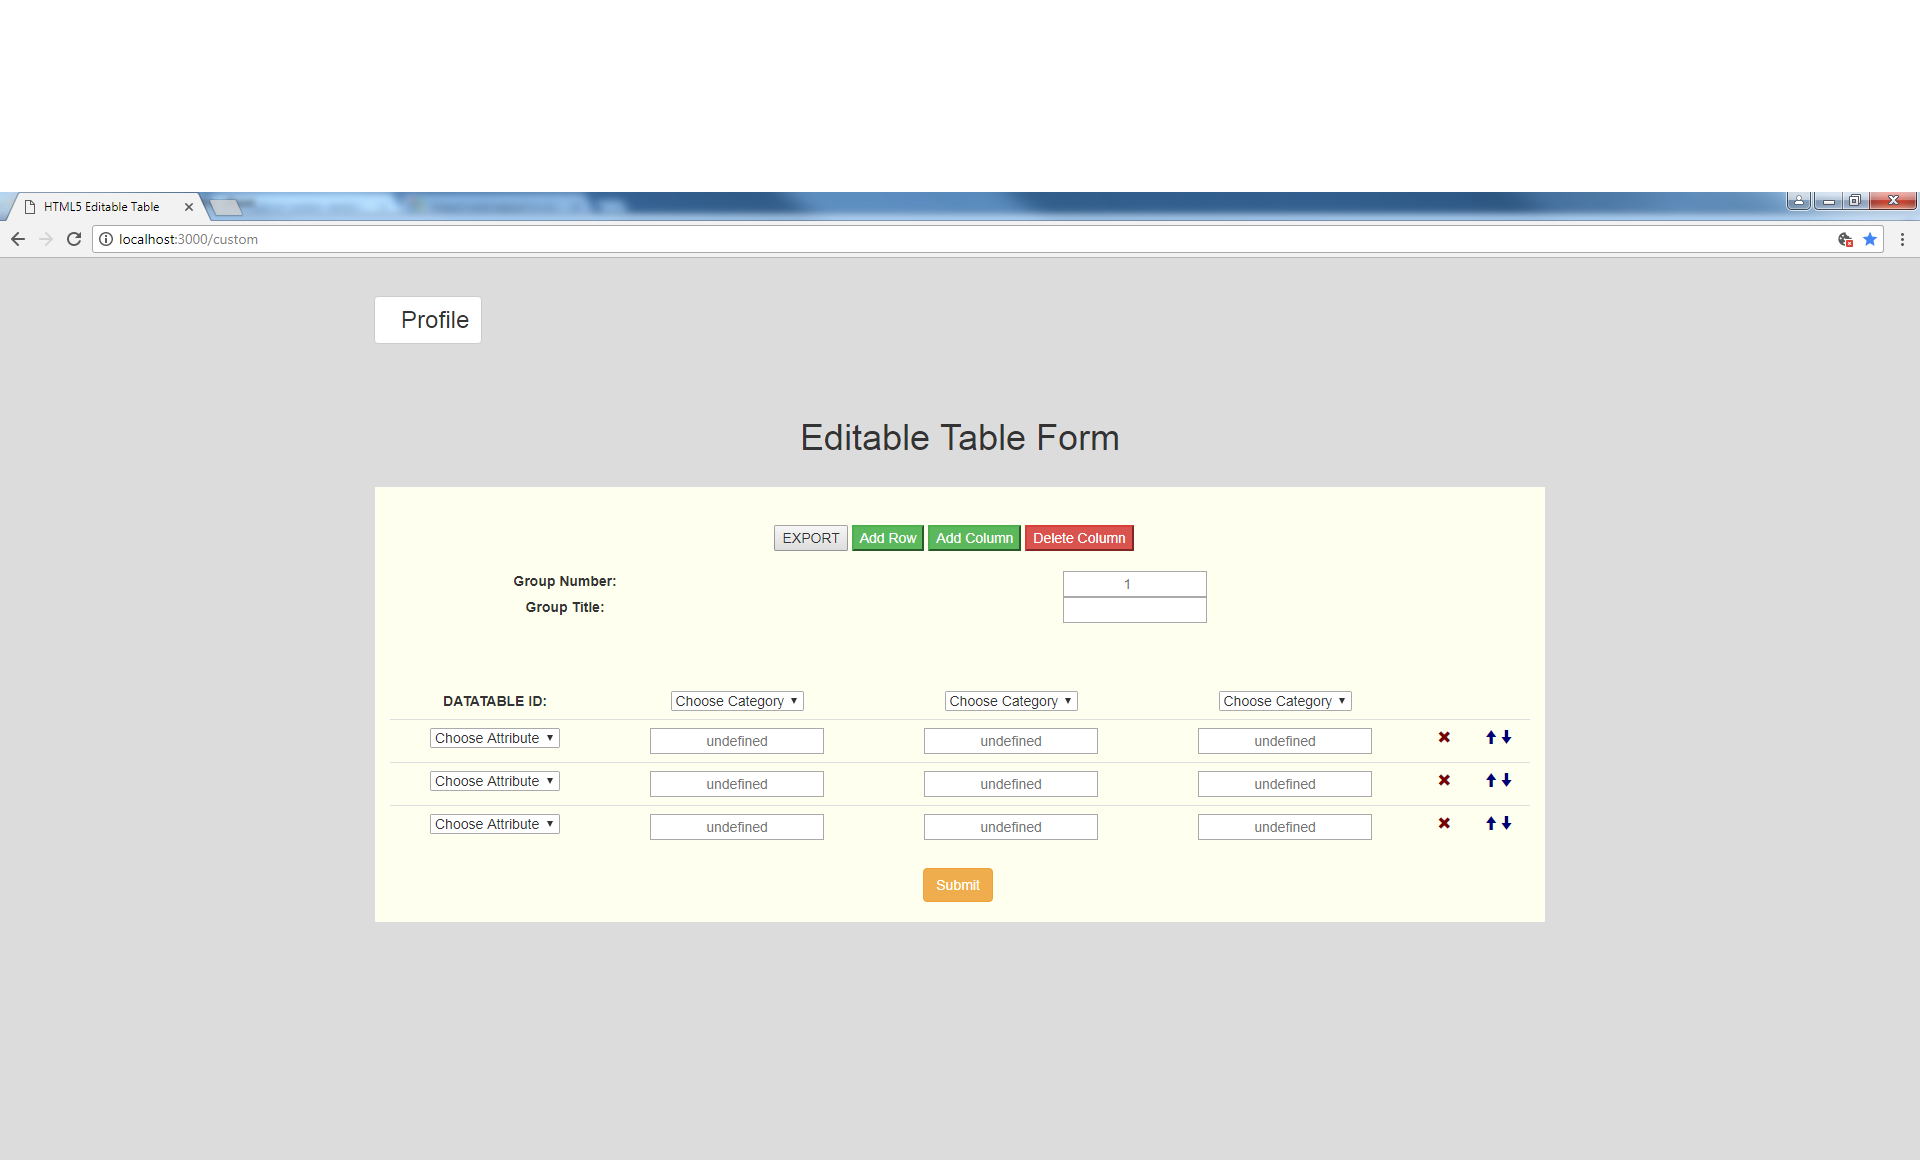
Task: Open the Profile menu item
Action: pyautogui.click(x=428, y=320)
